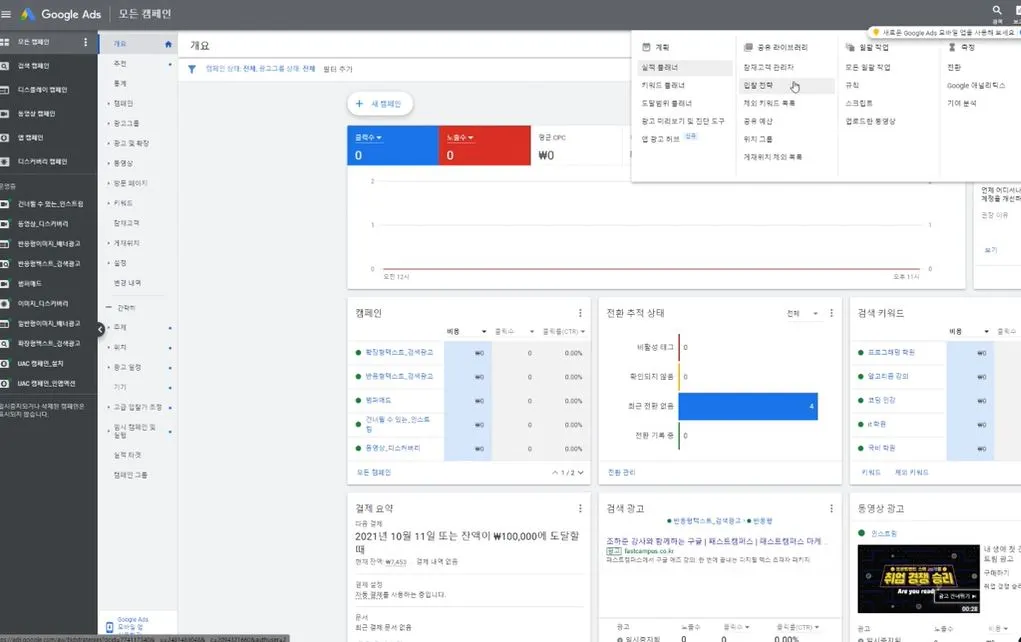
Task: Expand the 설정 nav item
Action: pos(120,263)
